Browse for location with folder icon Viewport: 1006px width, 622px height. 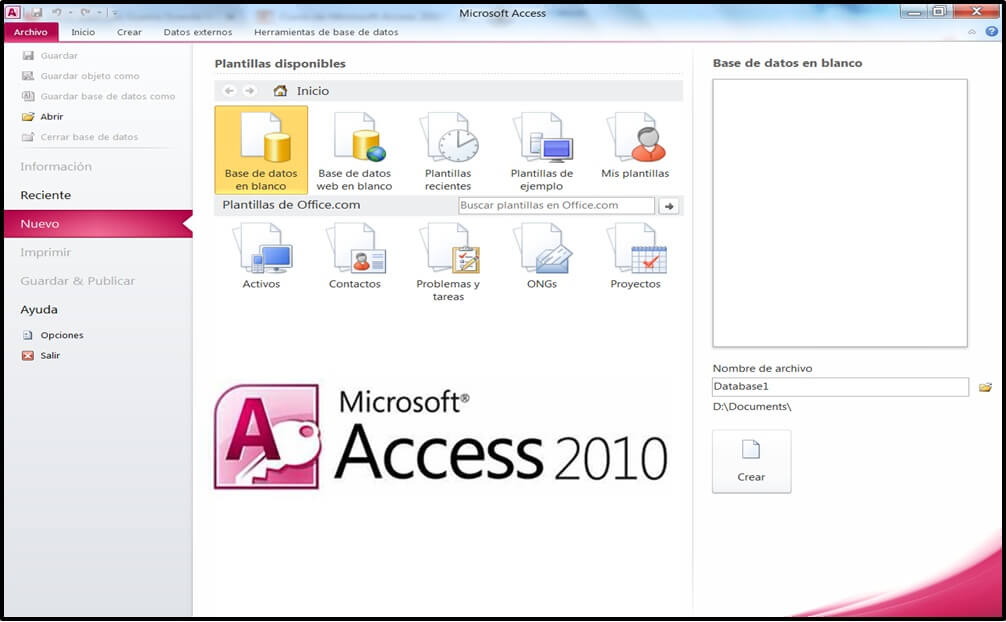click(985, 387)
